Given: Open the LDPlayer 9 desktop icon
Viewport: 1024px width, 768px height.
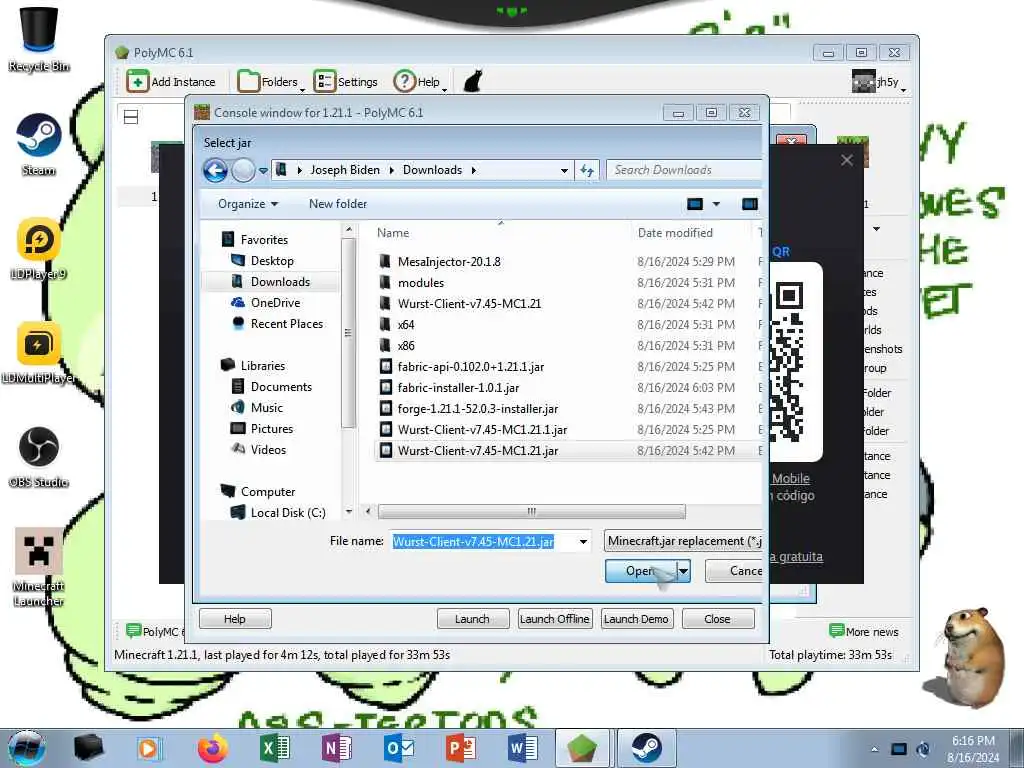Looking at the screenshot, I should (x=39, y=249).
